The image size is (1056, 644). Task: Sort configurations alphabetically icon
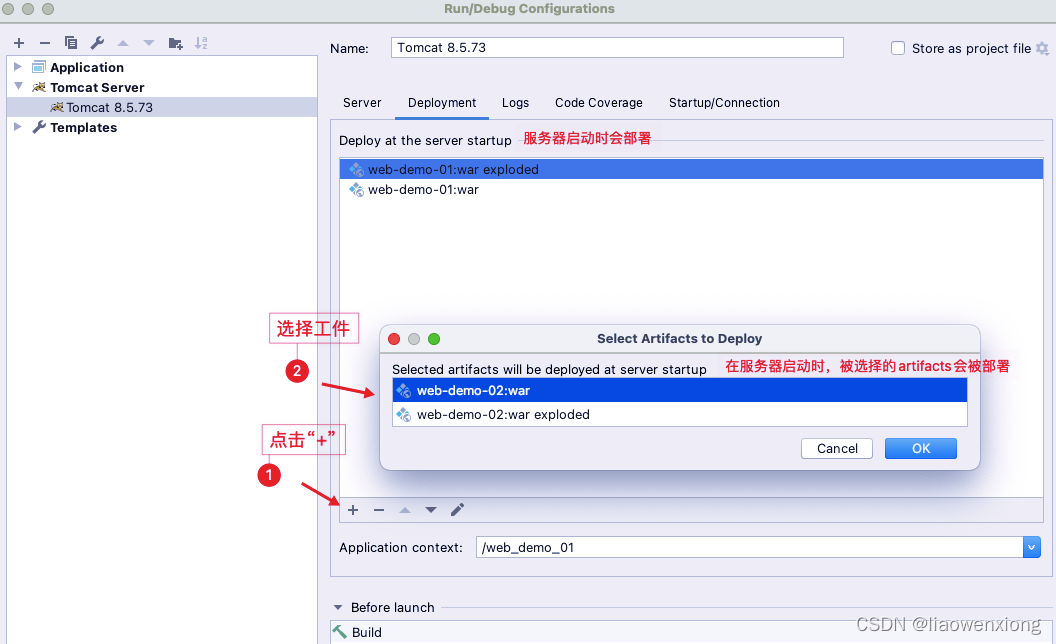[201, 43]
